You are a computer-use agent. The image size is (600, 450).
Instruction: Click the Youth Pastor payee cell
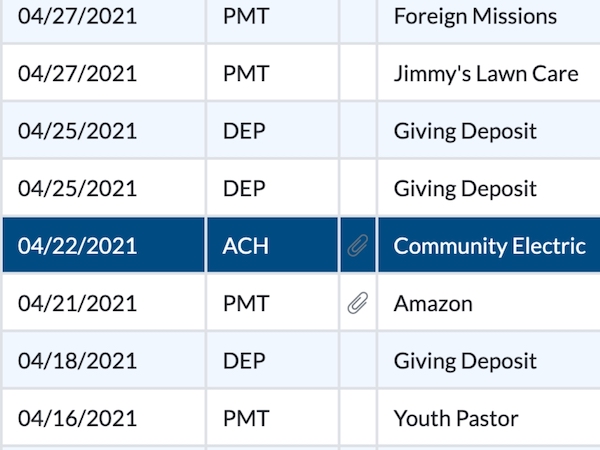tap(456, 419)
